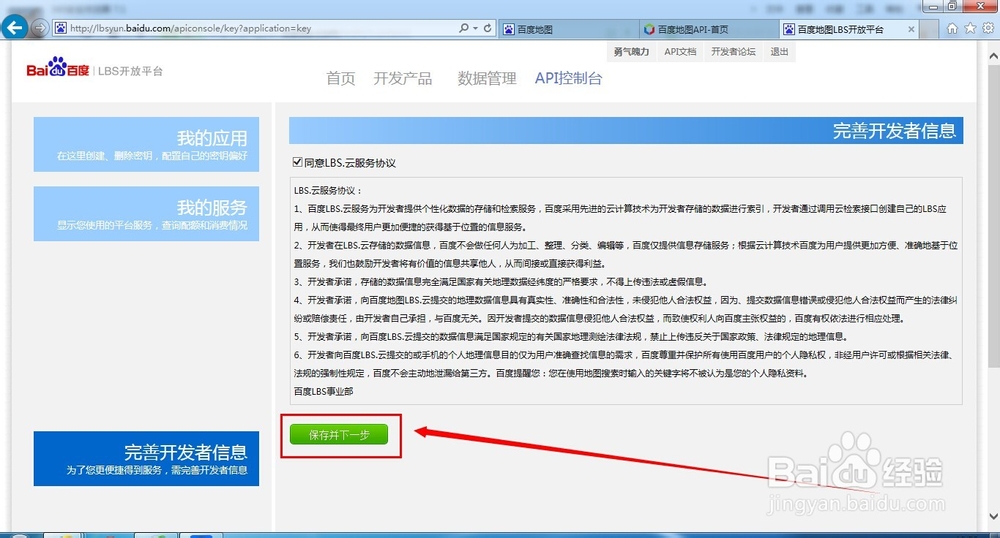This screenshot has width=1000, height=538.
Task: Click the search magnifier in address bar
Action: click(x=464, y=28)
